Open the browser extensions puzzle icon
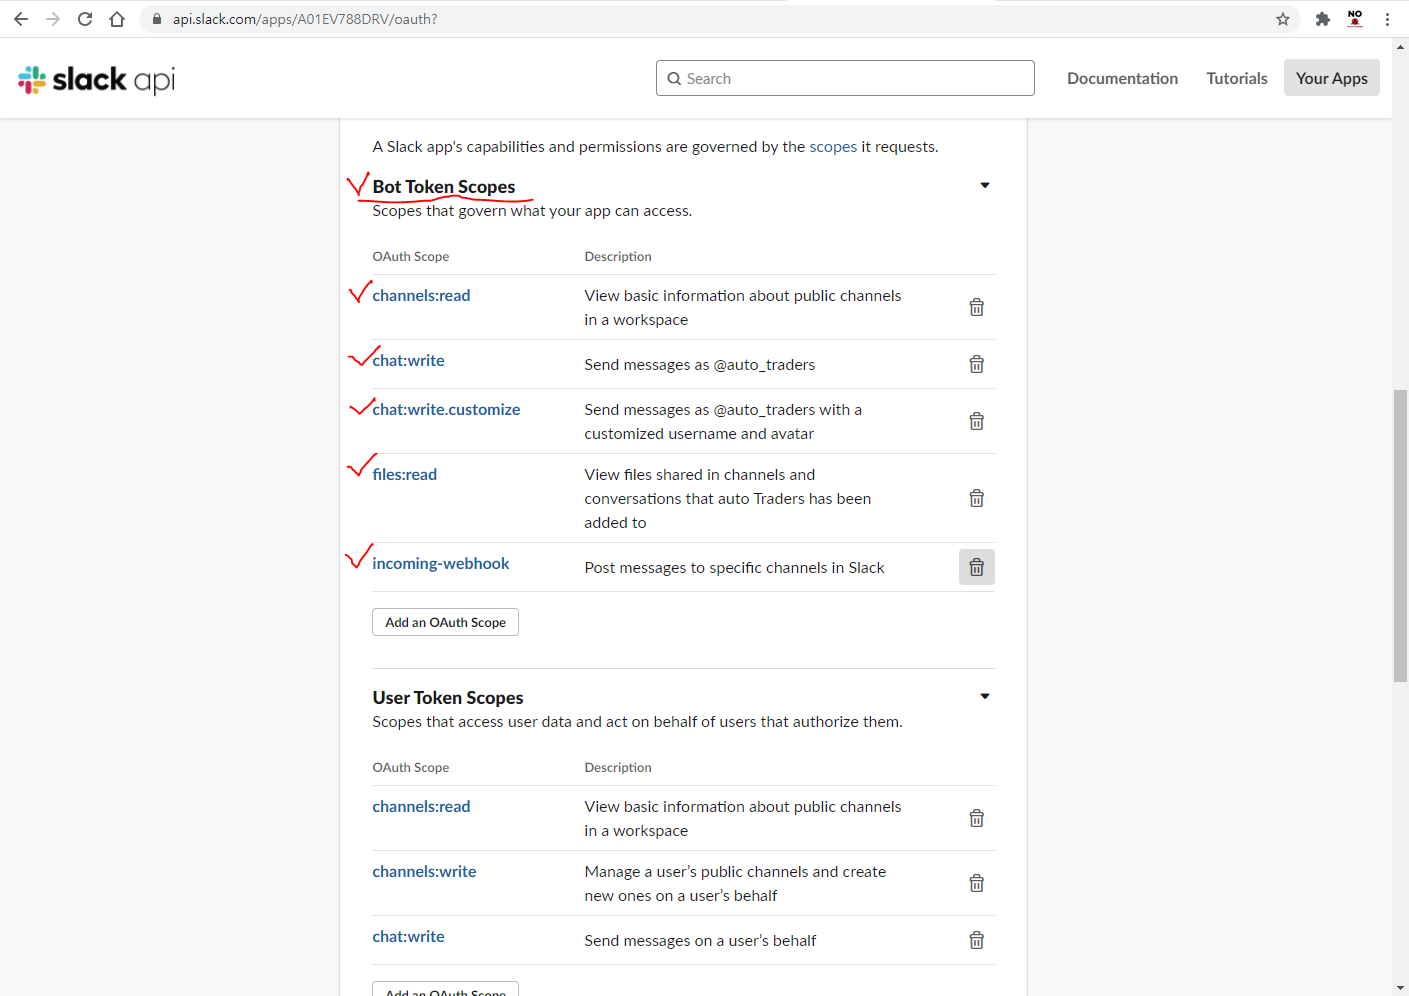This screenshot has height=996, width=1409. pyautogui.click(x=1323, y=19)
